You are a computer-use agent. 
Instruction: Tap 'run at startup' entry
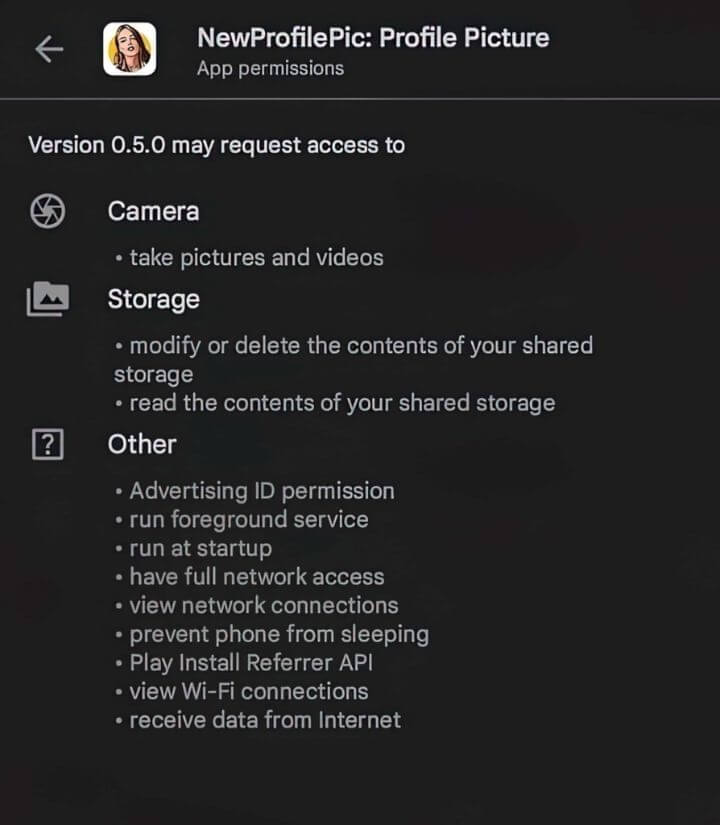pyautogui.click(x=200, y=548)
